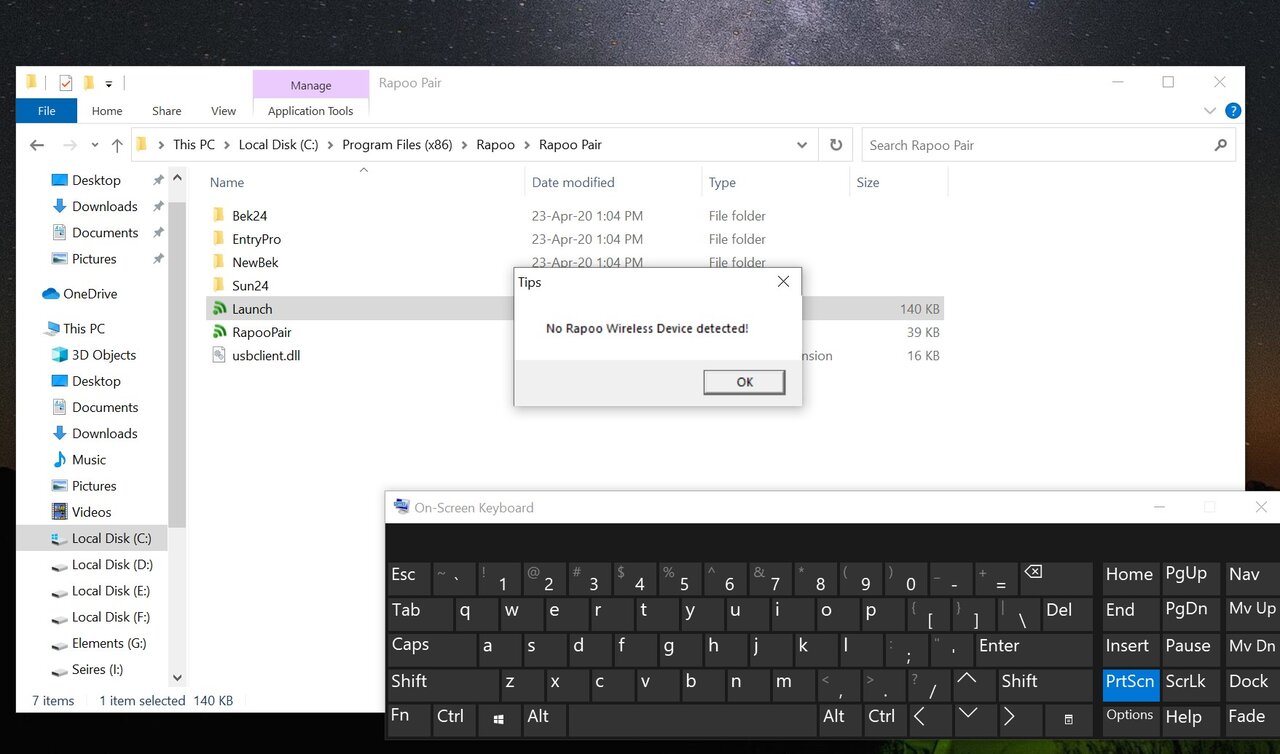Image resolution: width=1280 pixels, height=754 pixels.
Task: Open 3D Objects in navigation pane
Action: [104, 355]
